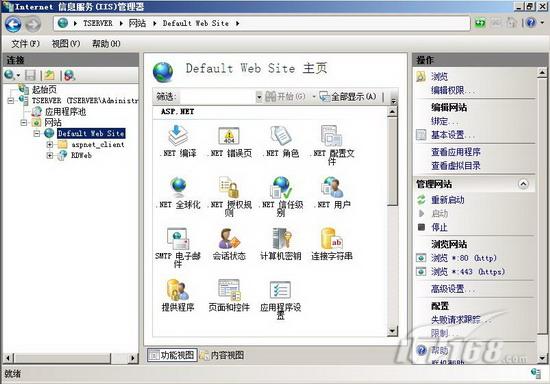Click the connections pane horizontal scrollbar right arrow
Viewport: 550px width, 384px height.
point(132,358)
